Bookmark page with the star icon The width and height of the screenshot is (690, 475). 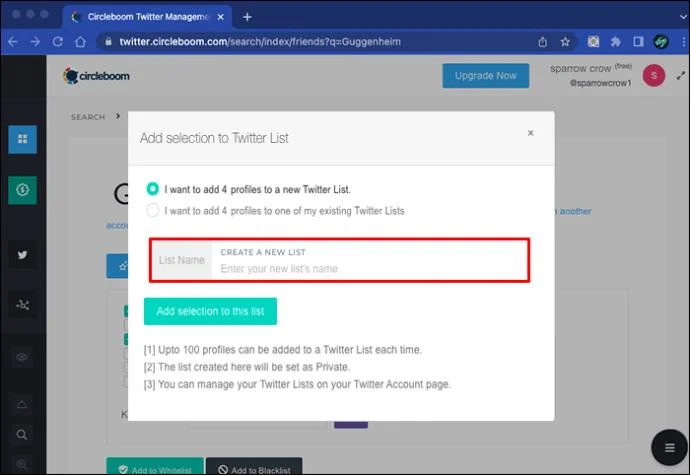coord(565,42)
